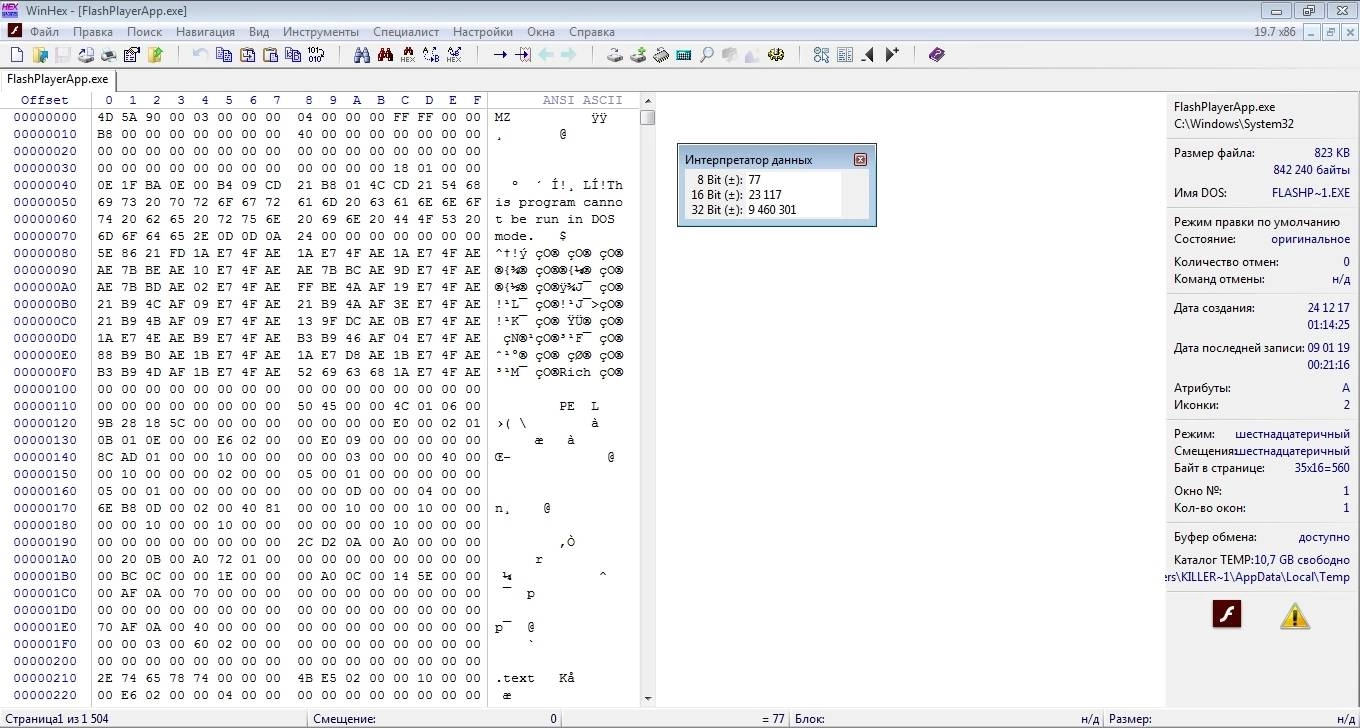Image resolution: width=1360 pixels, height=728 pixels.
Task: Open the Поиск menu
Action: click(x=145, y=32)
